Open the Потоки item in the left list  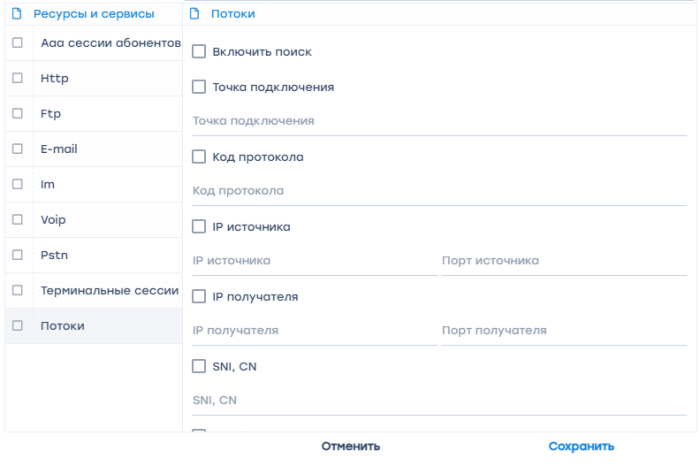pos(94,326)
